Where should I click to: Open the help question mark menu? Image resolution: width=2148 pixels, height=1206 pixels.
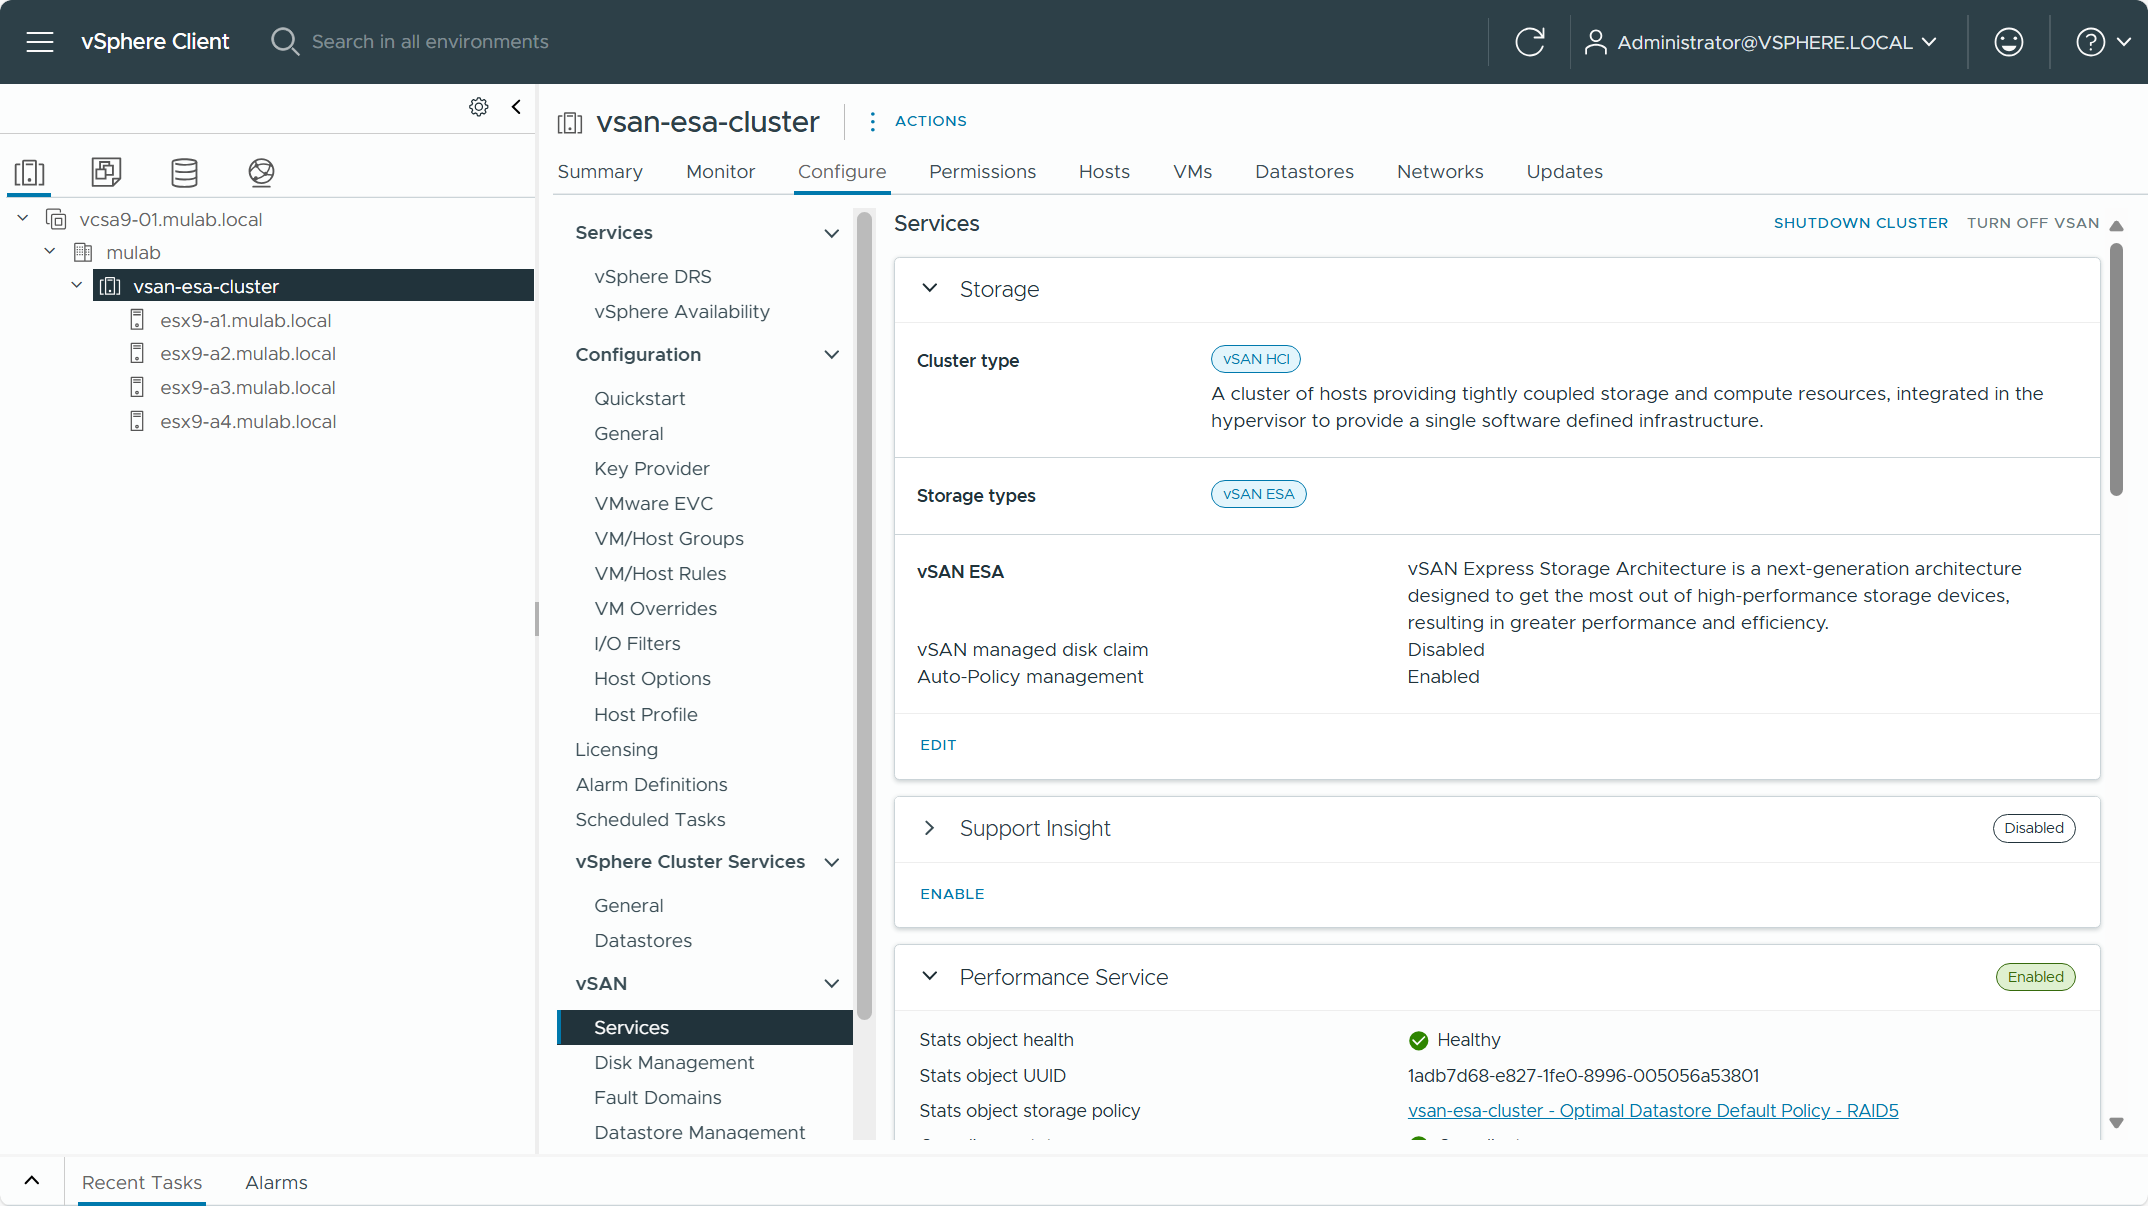coord(2103,42)
